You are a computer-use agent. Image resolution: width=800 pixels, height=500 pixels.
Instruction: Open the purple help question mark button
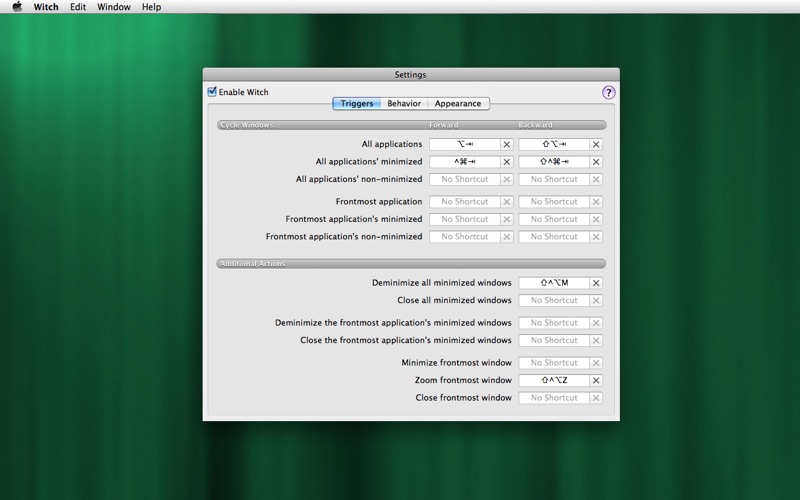point(608,92)
